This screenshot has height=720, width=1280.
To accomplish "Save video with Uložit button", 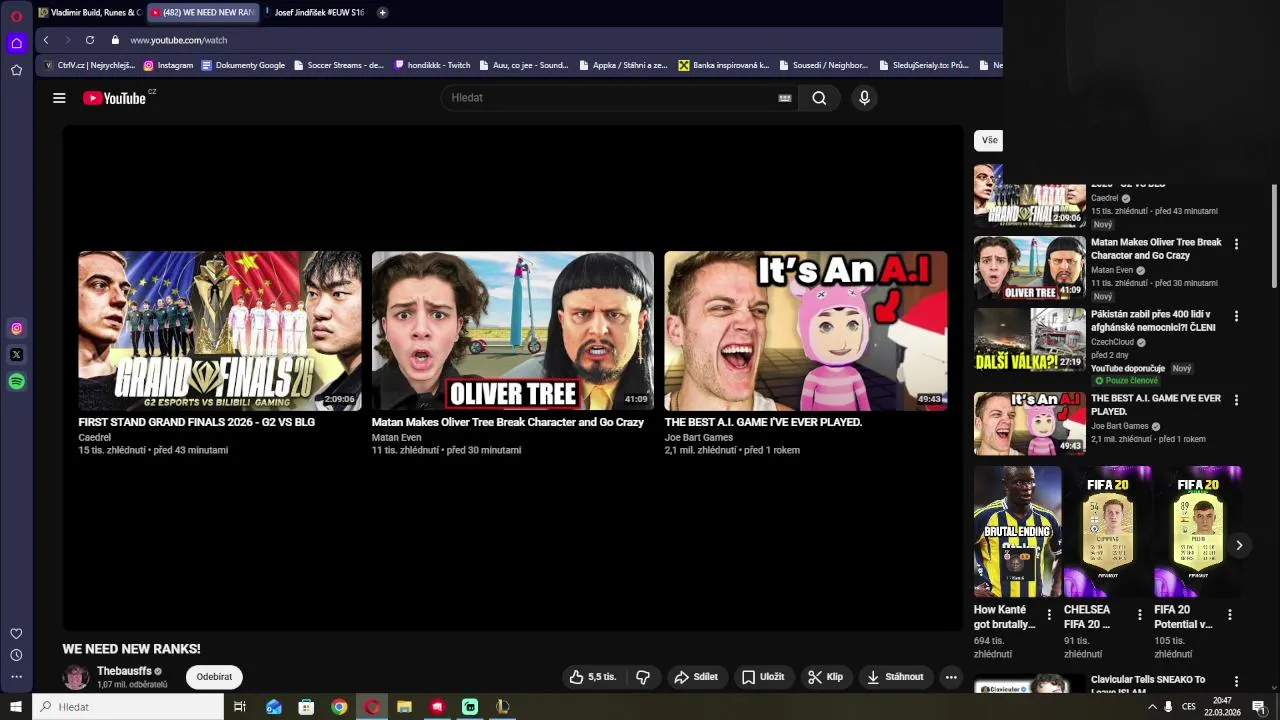I will pos(762,677).
